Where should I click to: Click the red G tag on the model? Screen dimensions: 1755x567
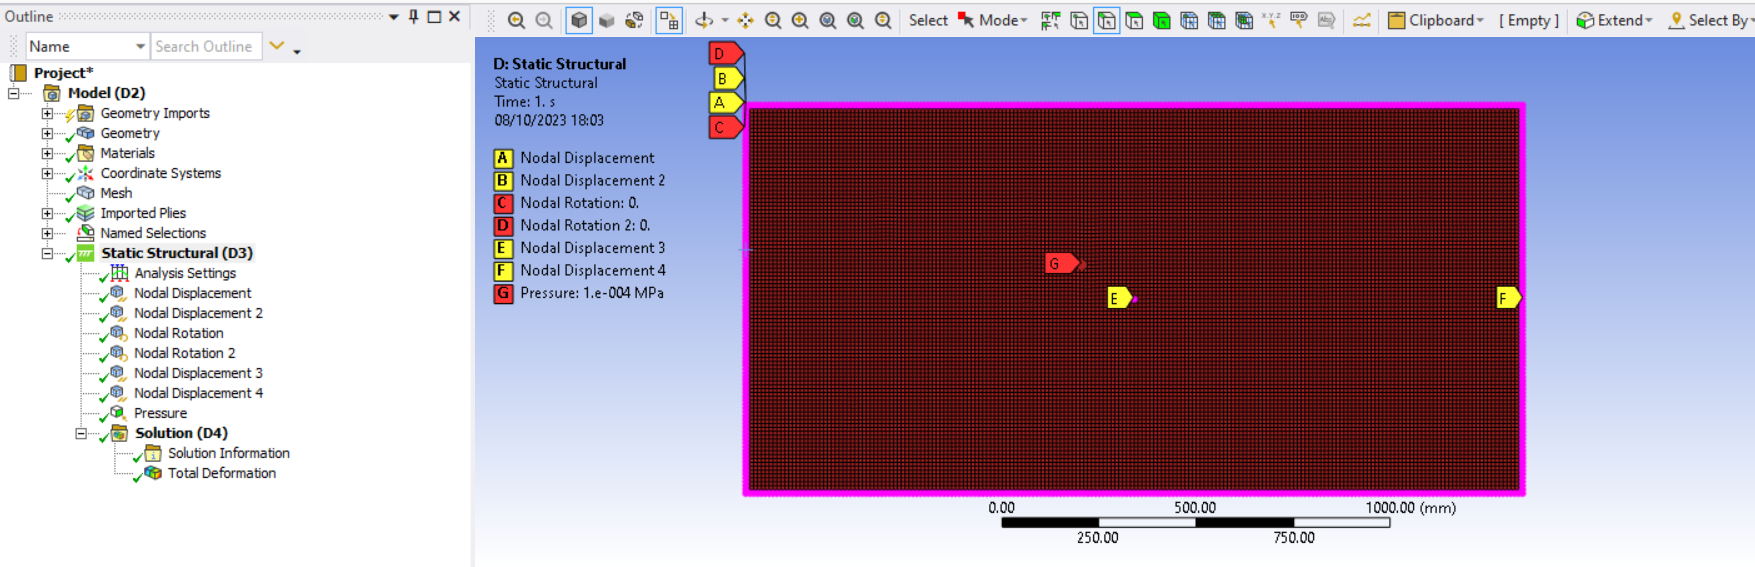1061,263
